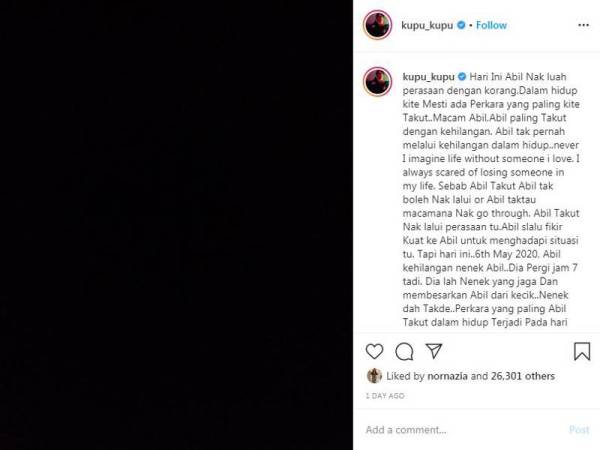Open comments with the speech bubble icon
The width and height of the screenshot is (600, 450).
404,352
